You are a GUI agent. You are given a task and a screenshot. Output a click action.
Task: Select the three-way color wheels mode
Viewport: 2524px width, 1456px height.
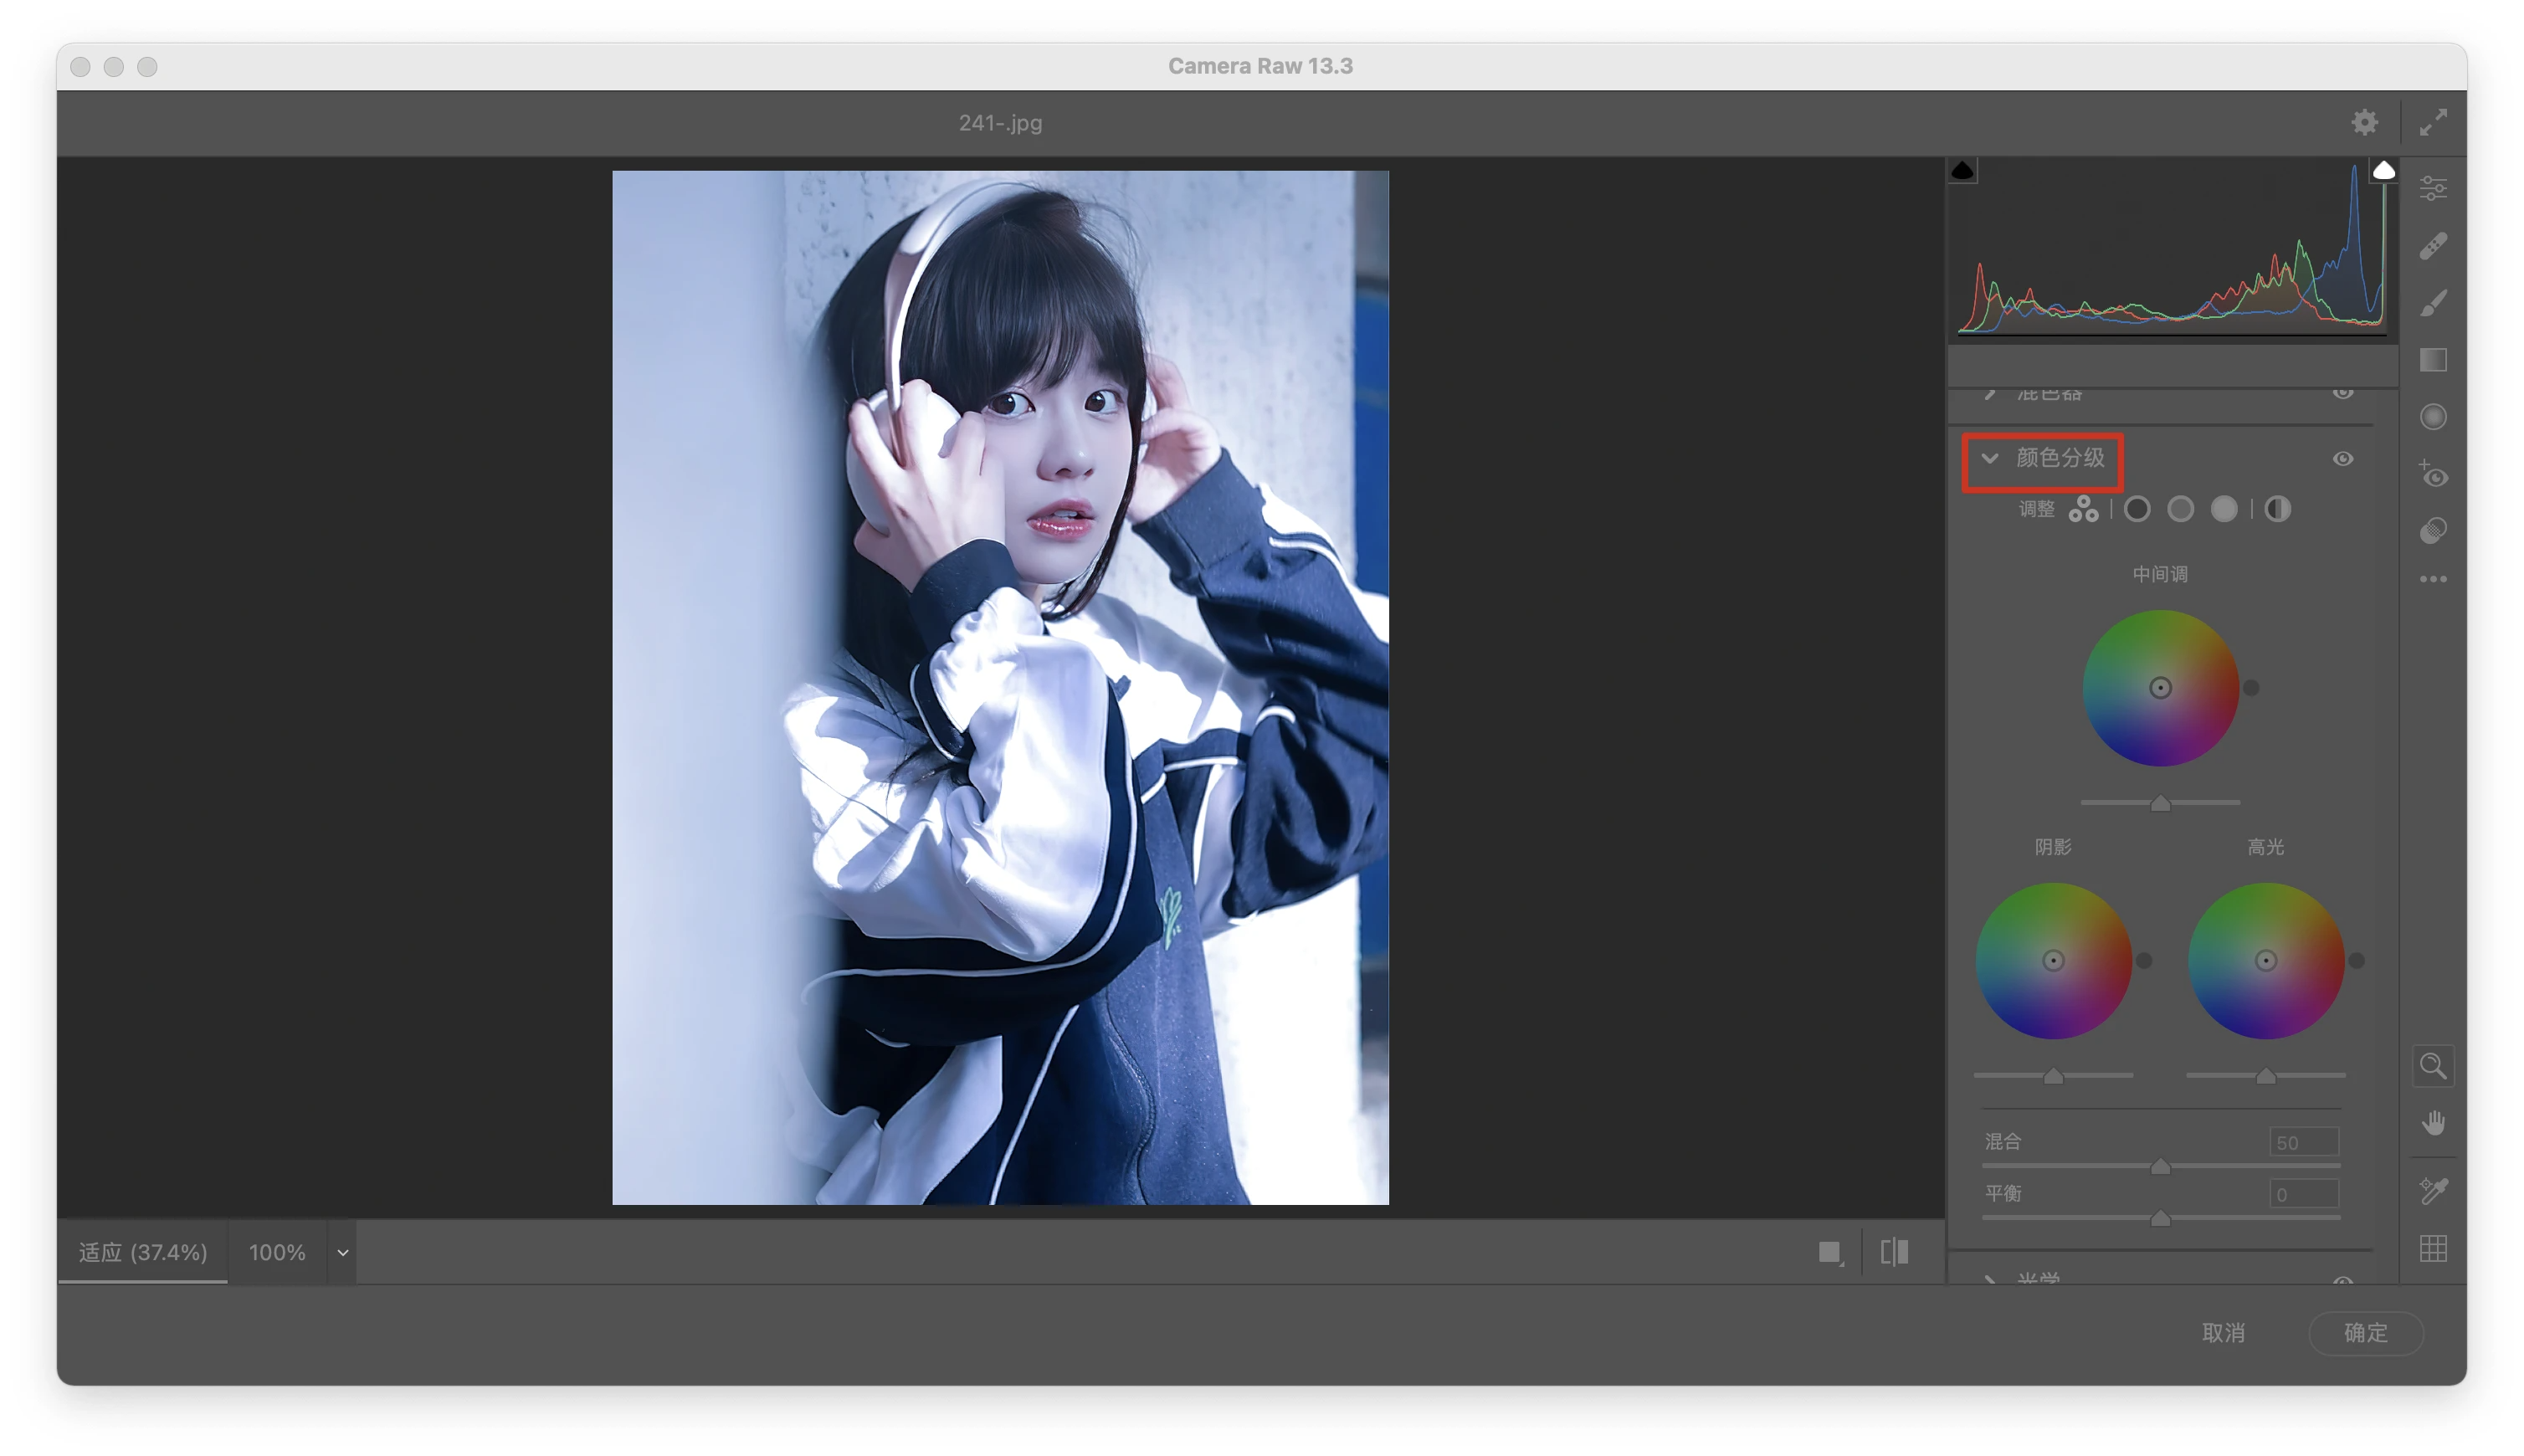2083,510
